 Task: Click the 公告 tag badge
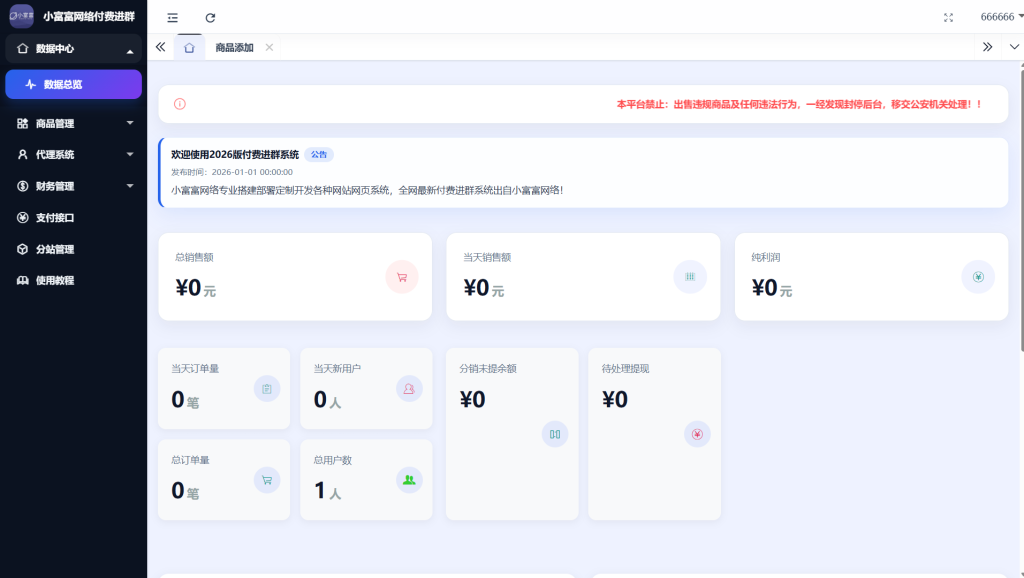point(319,155)
